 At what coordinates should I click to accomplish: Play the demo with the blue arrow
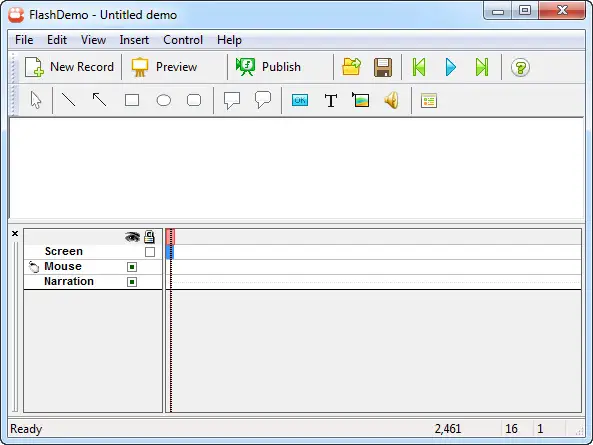click(450, 67)
